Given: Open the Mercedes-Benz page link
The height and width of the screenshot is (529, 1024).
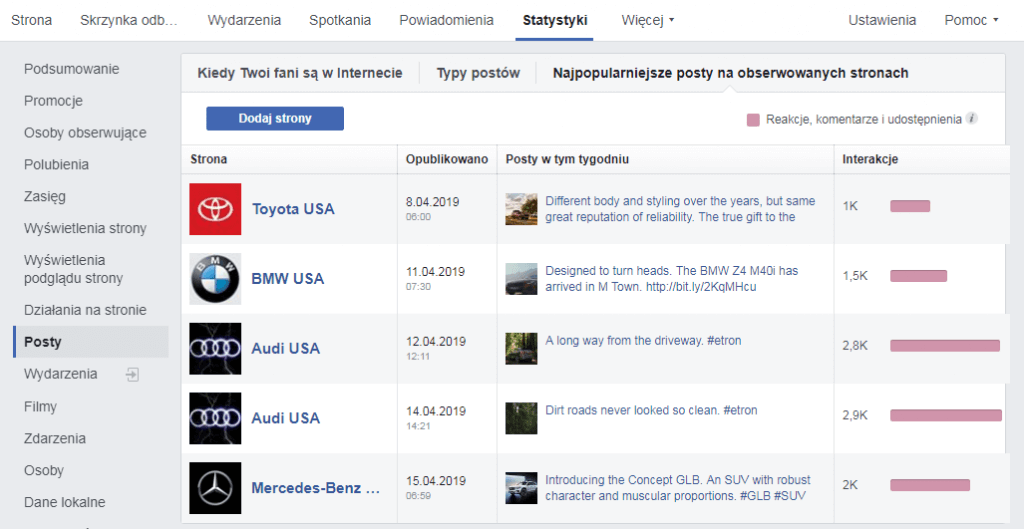Looking at the screenshot, I should [x=315, y=488].
